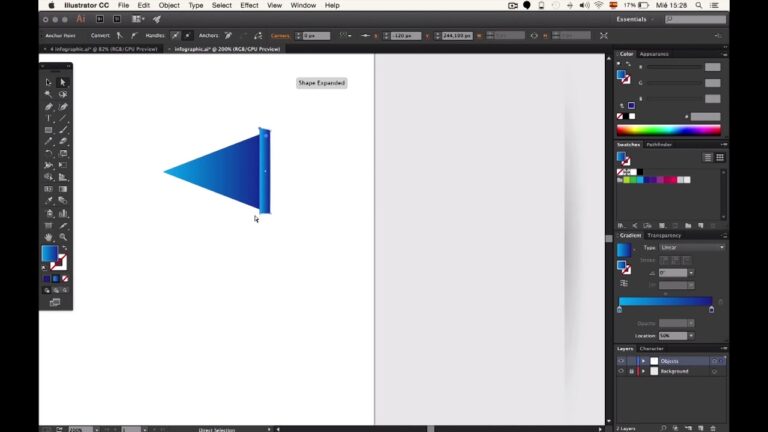The width and height of the screenshot is (768, 432).
Task: Select the Zoom magnifier tool
Action: point(63,237)
